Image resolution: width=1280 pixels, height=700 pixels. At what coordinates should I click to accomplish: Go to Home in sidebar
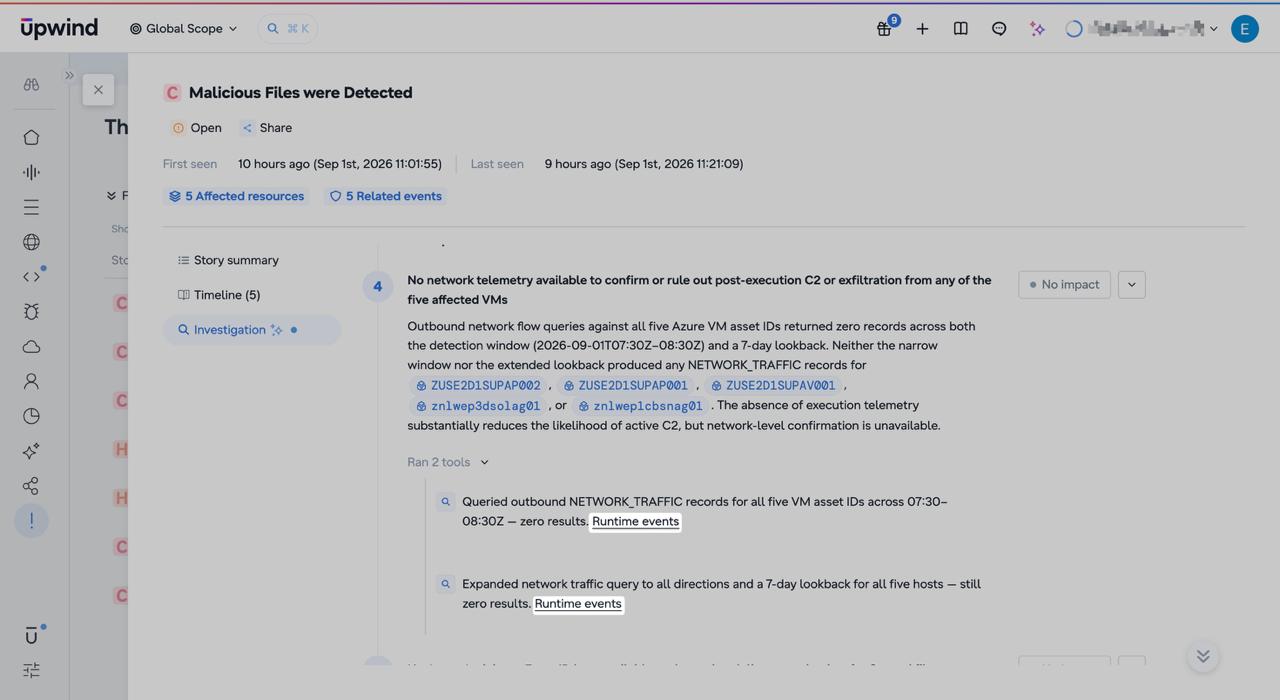point(31,137)
